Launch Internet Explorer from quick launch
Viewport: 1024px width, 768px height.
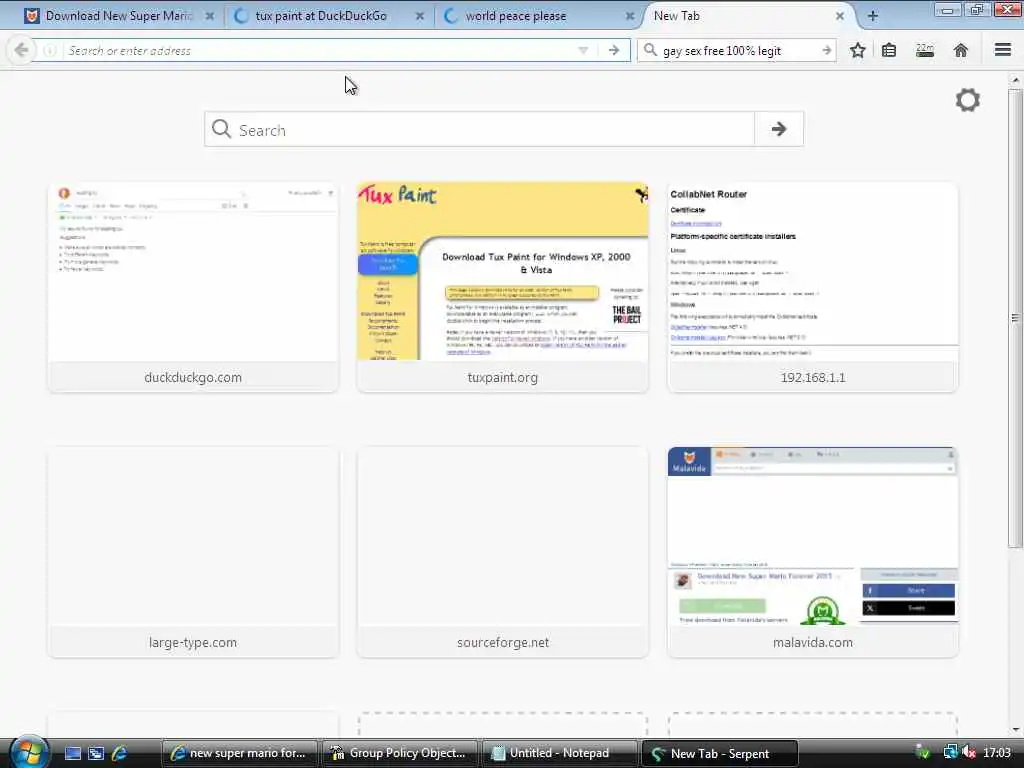click(x=120, y=754)
